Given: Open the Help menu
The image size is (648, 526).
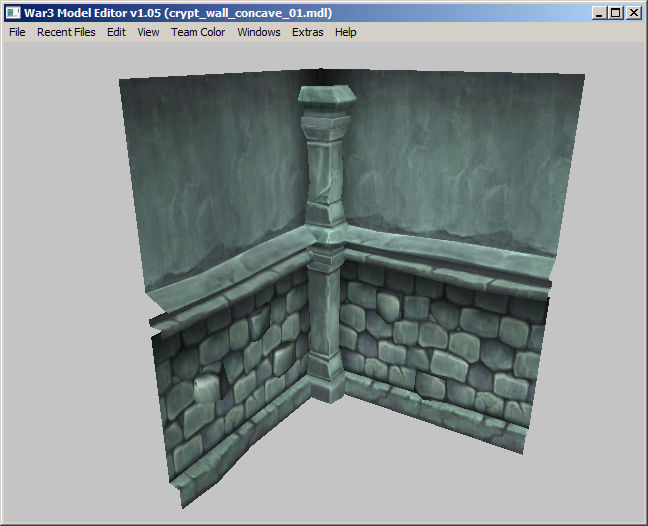Looking at the screenshot, I should pos(345,32).
